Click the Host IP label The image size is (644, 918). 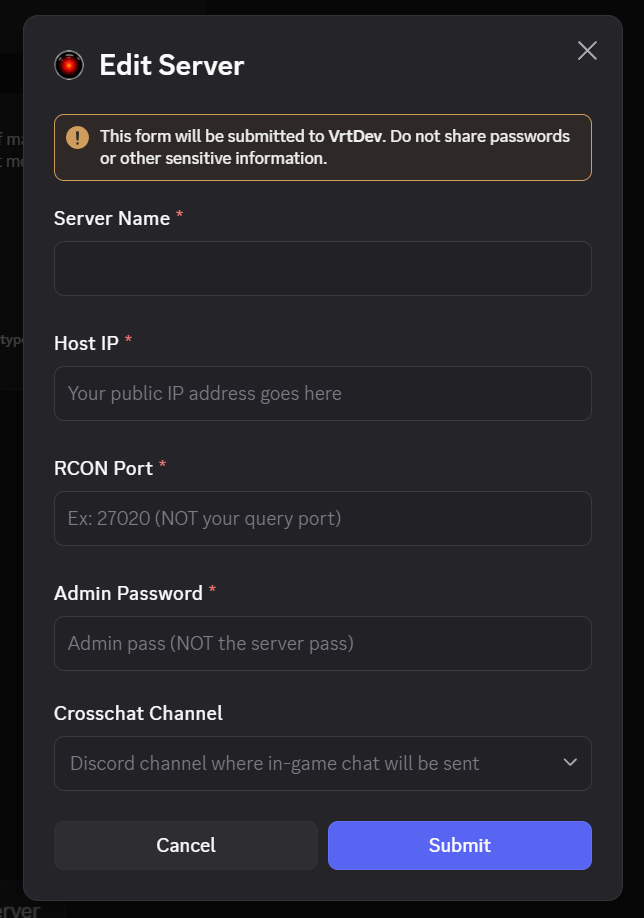(x=88, y=343)
